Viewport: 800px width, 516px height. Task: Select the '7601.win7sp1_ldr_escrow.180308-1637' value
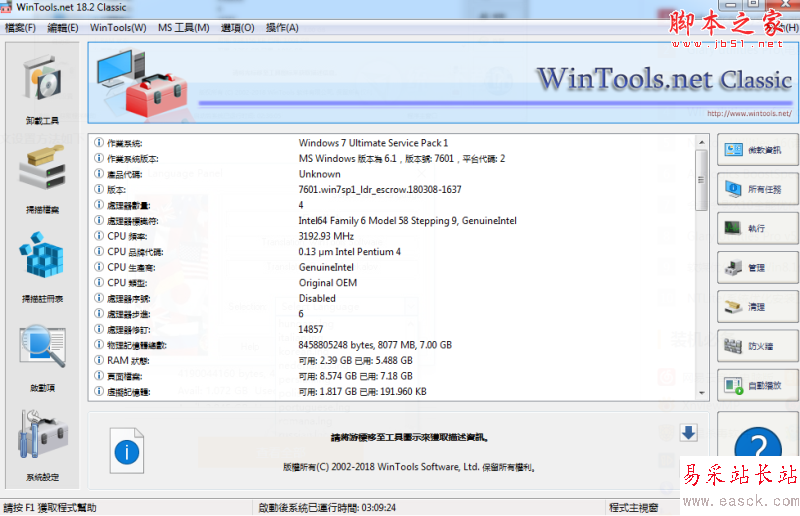380,190
